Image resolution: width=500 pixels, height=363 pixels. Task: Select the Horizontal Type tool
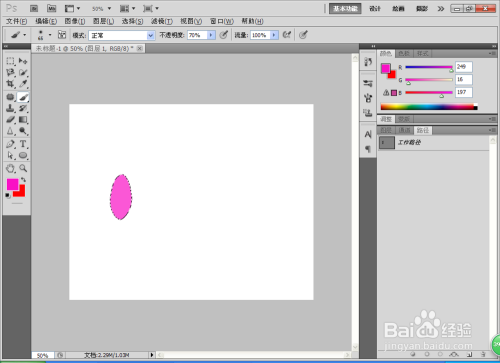[x=23, y=144]
